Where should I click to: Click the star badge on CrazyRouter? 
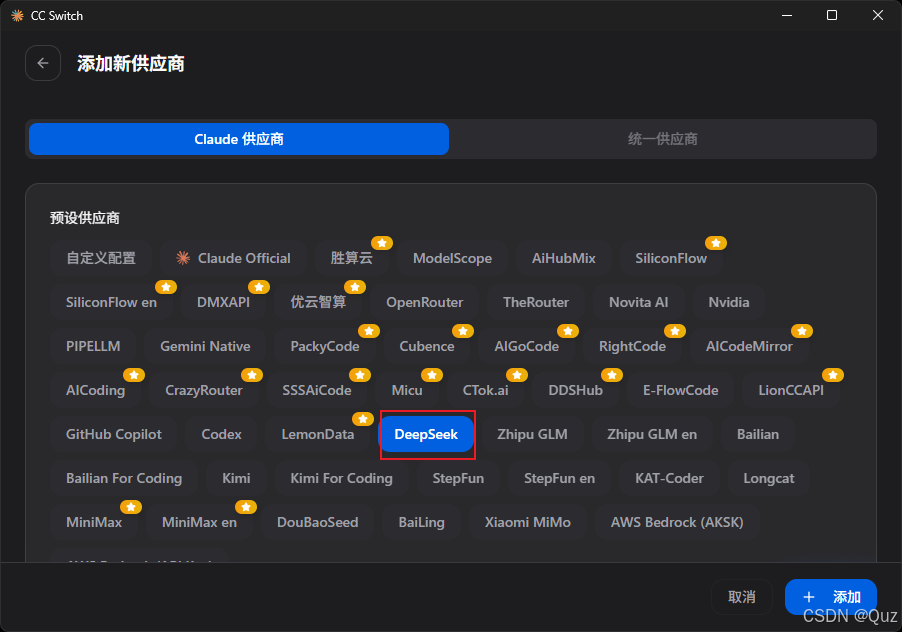252,375
